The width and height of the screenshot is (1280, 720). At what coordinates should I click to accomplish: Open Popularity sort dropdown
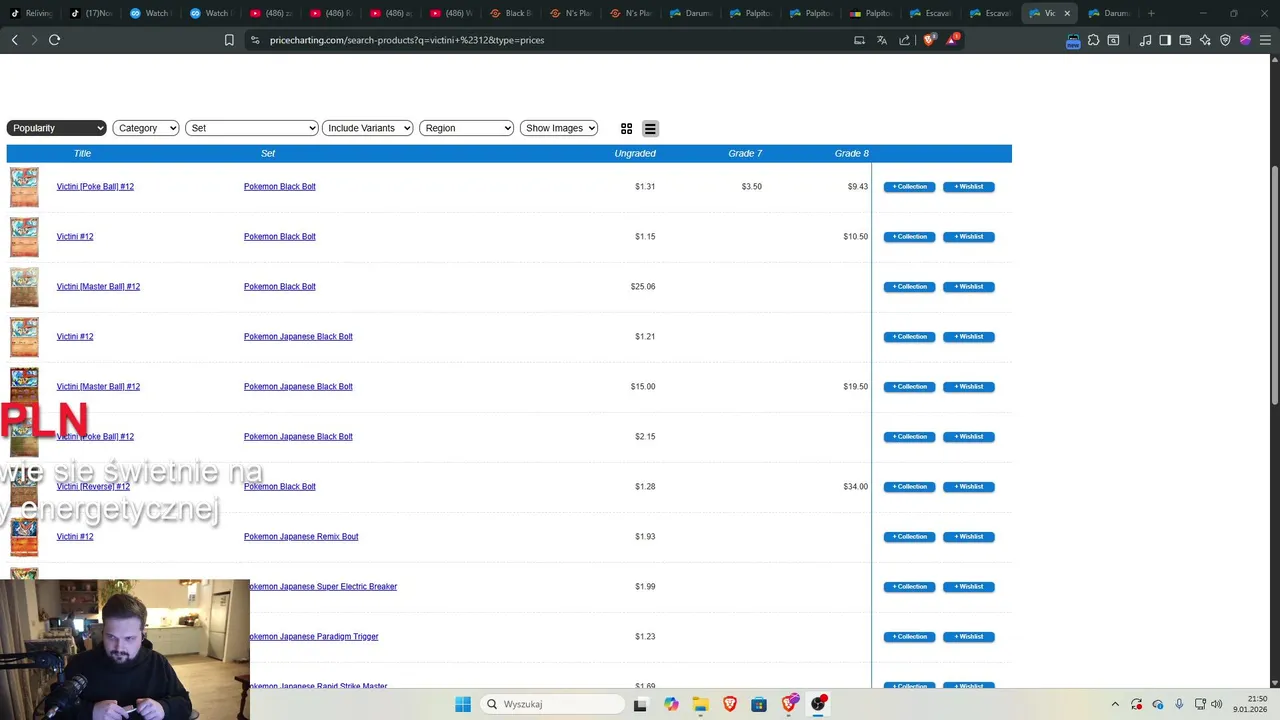[x=56, y=128]
